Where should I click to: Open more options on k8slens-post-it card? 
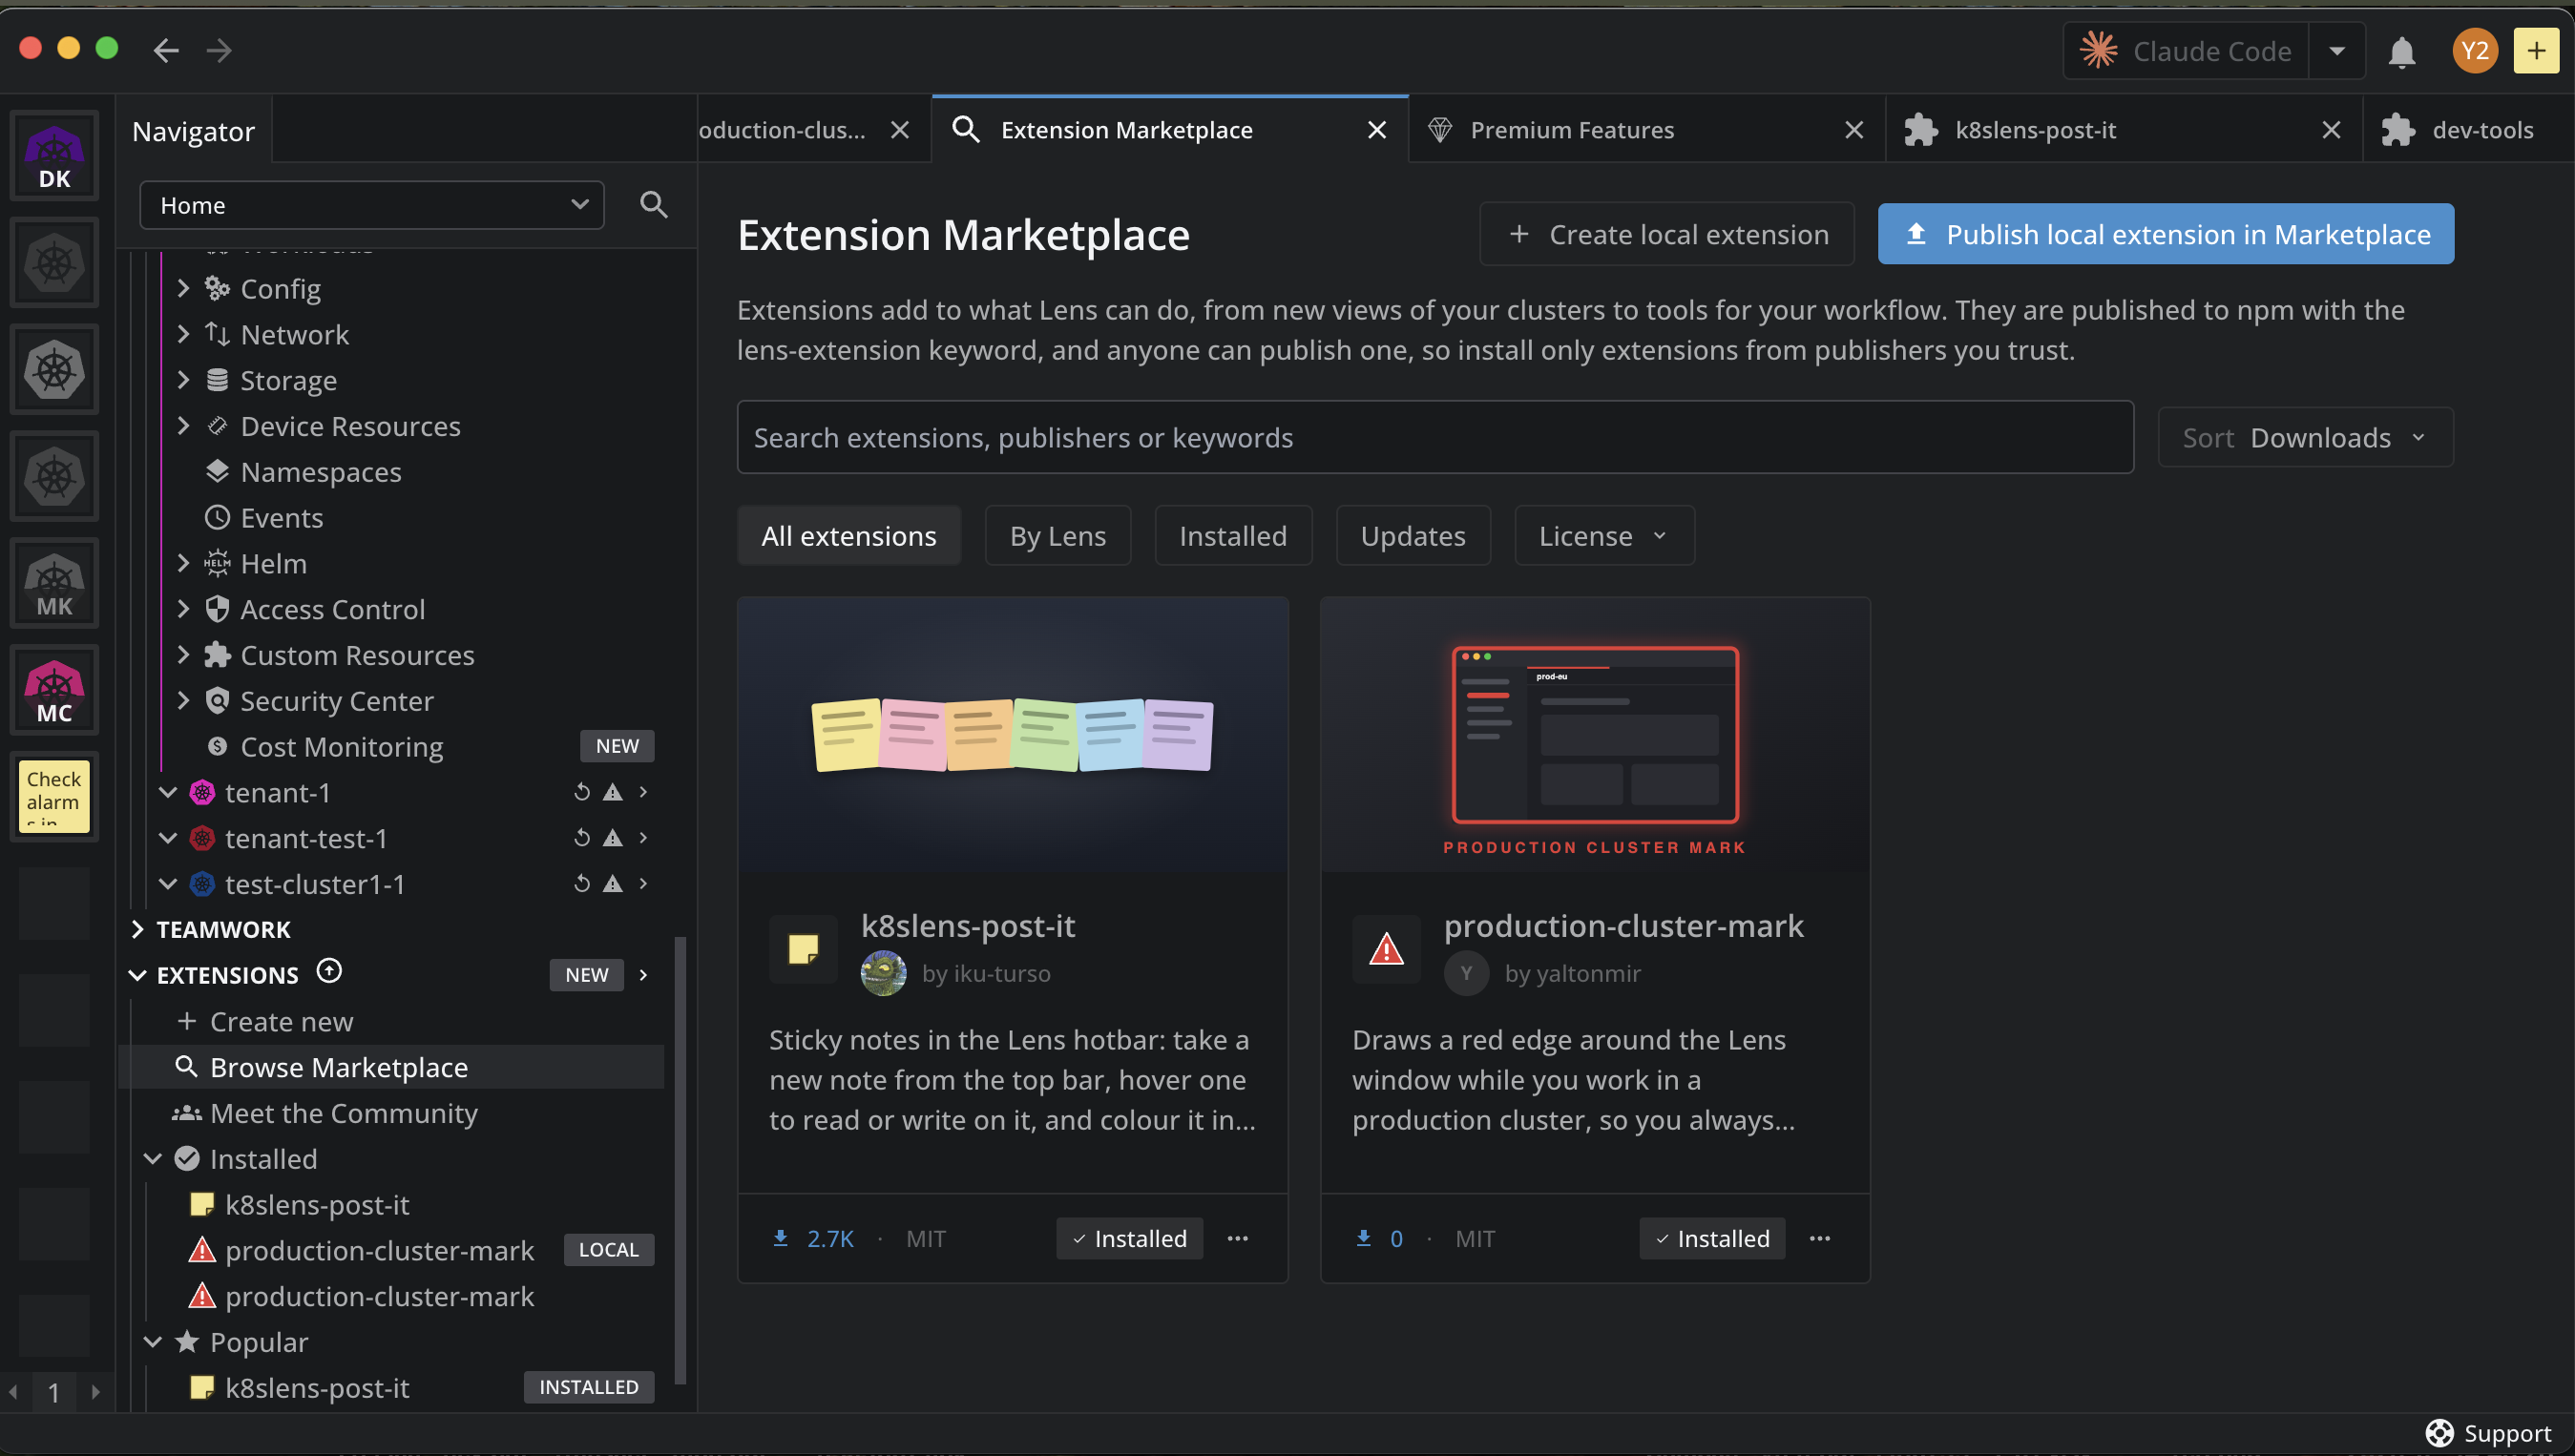(x=1237, y=1238)
